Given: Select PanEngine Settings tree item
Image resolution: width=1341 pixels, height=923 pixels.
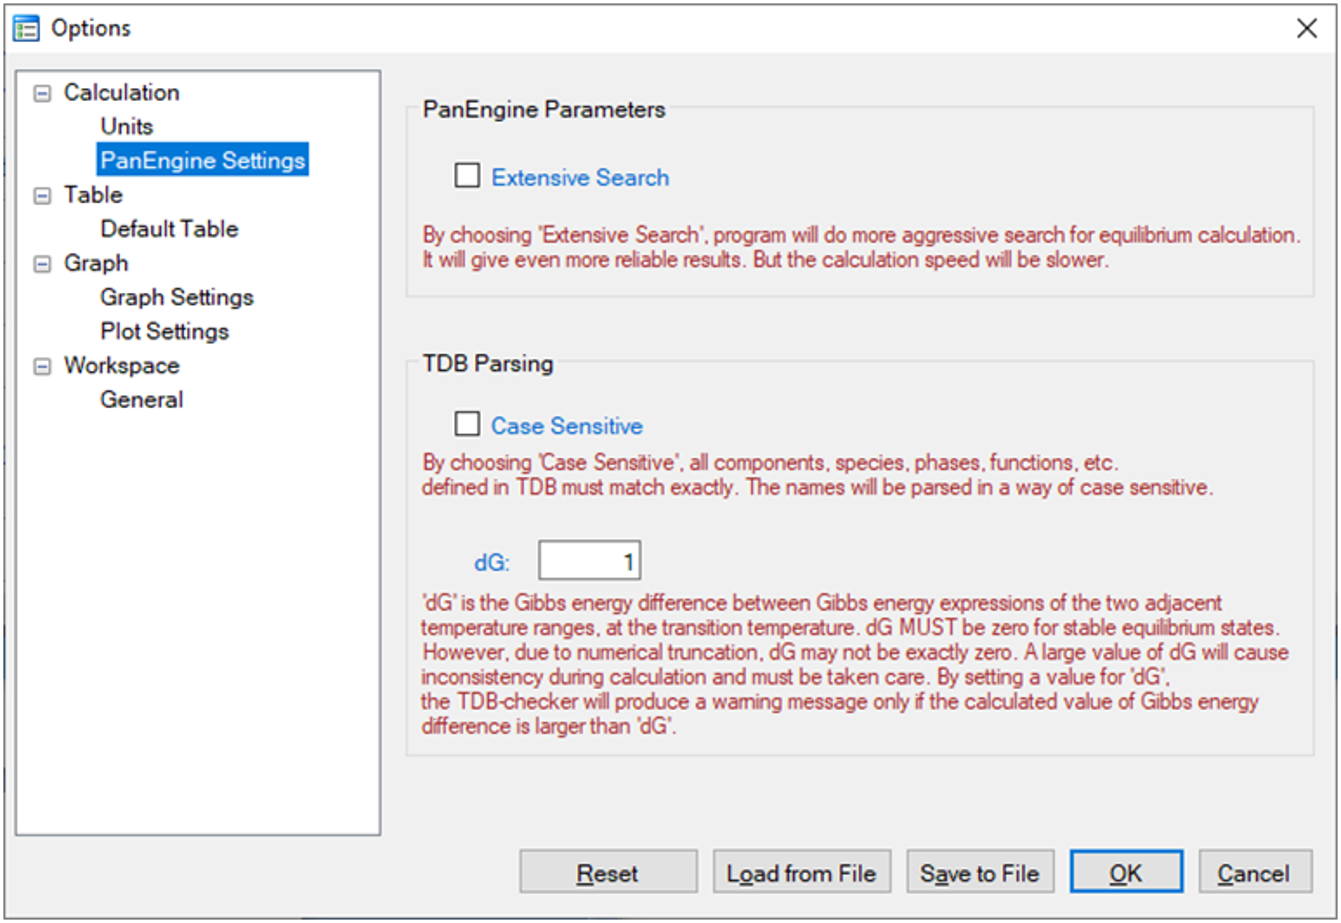Looking at the screenshot, I should 203,160.
